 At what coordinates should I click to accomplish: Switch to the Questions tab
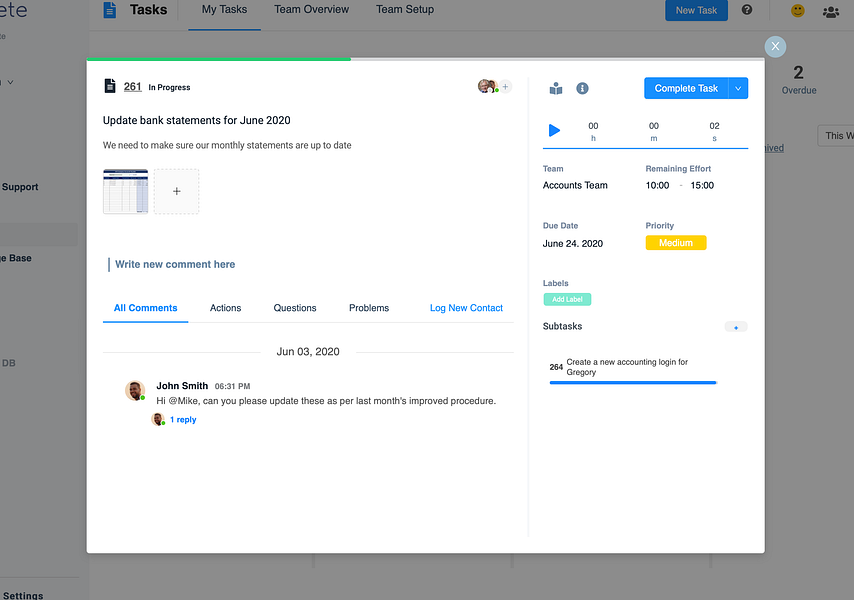295,308
